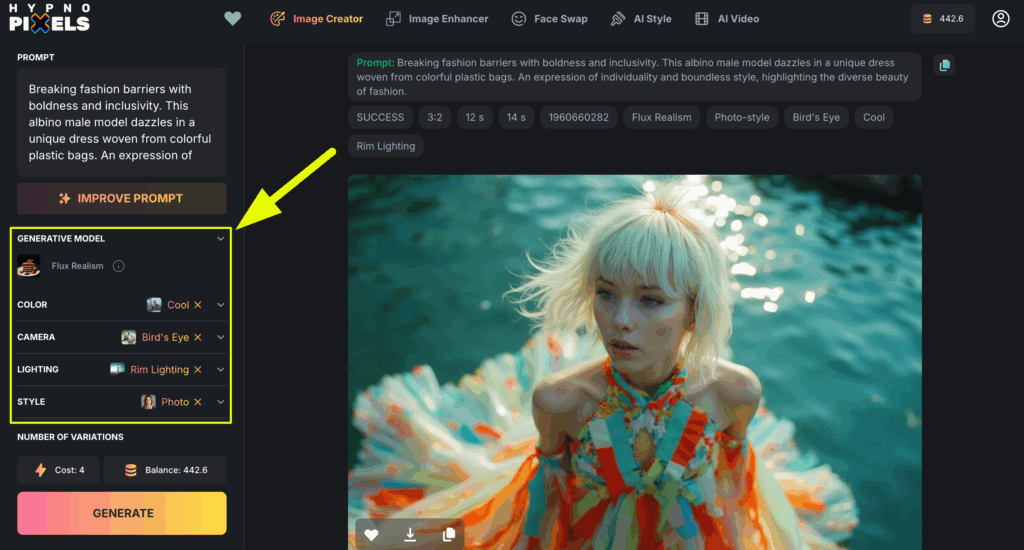
Task: Open the user account profile icon
Action: pyautogui.click(x=1000, y=19)
